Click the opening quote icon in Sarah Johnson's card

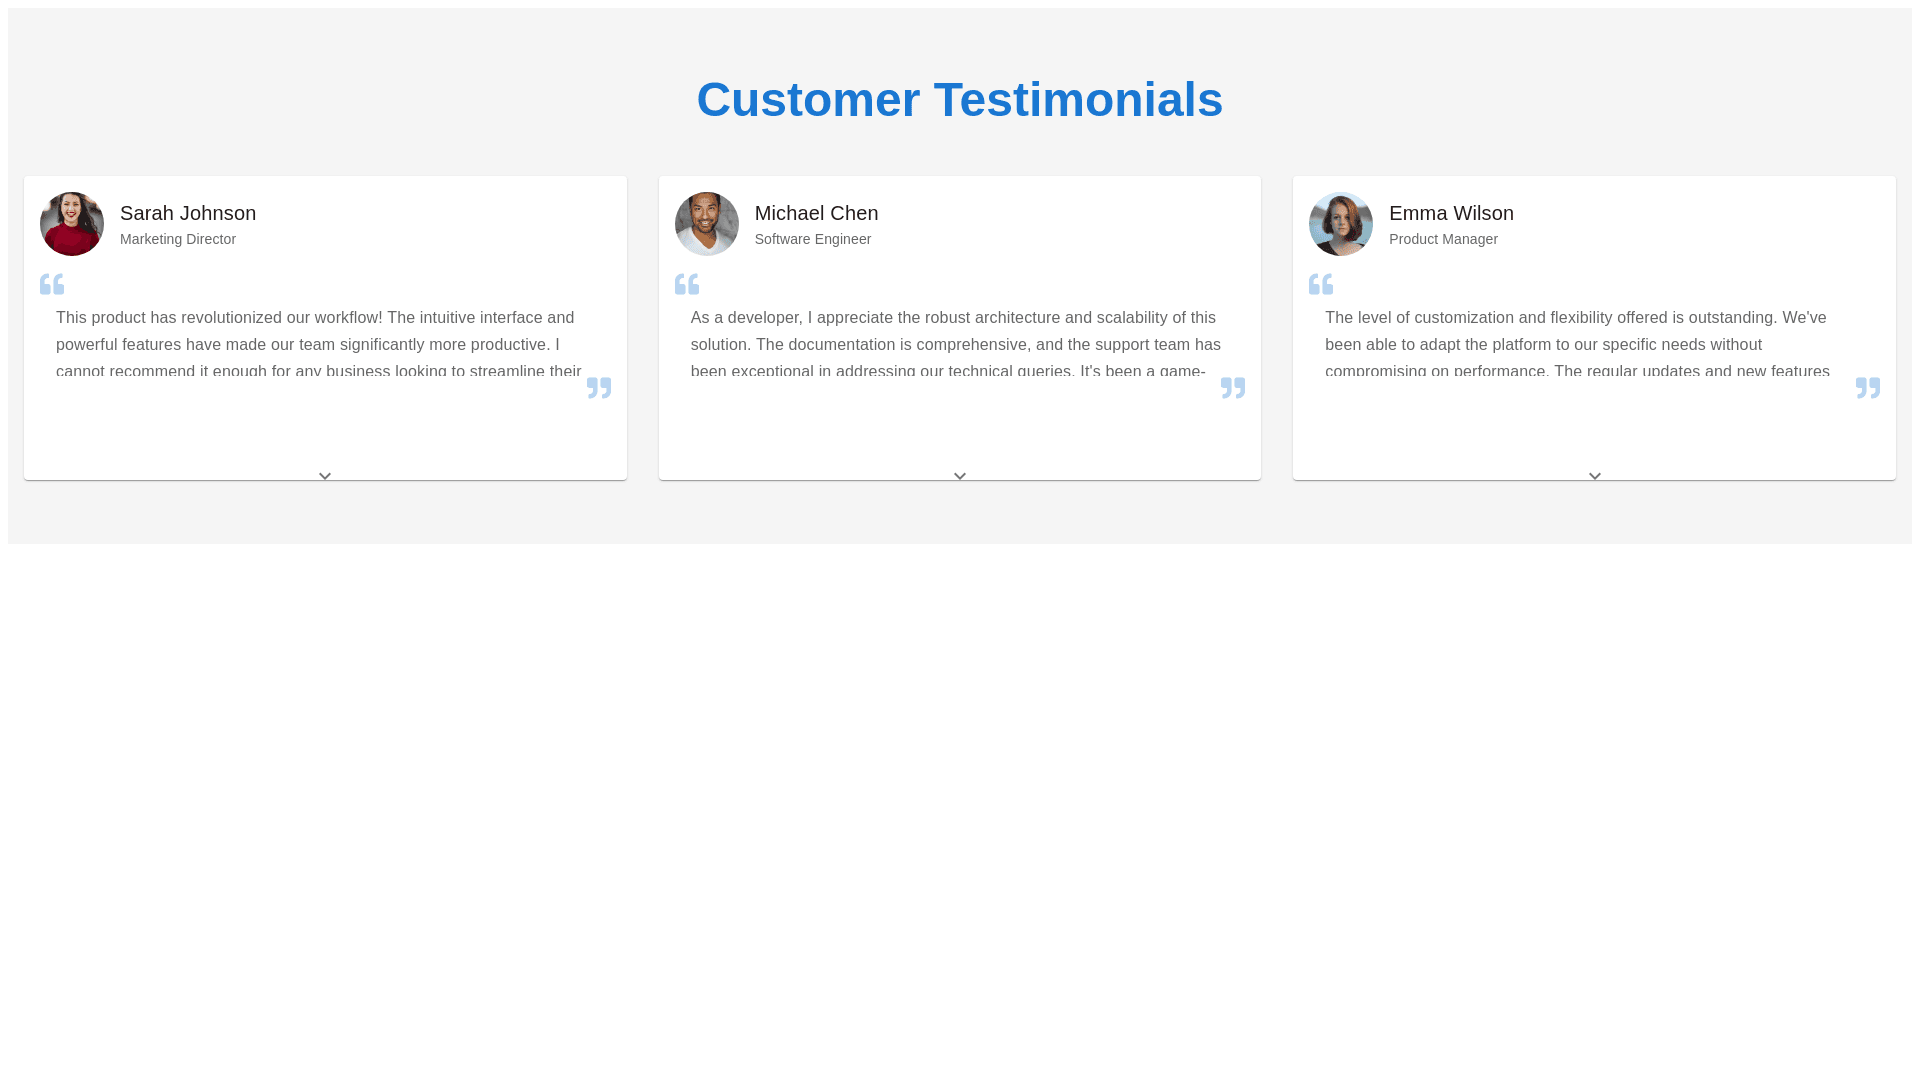click(x=52, y=285)
